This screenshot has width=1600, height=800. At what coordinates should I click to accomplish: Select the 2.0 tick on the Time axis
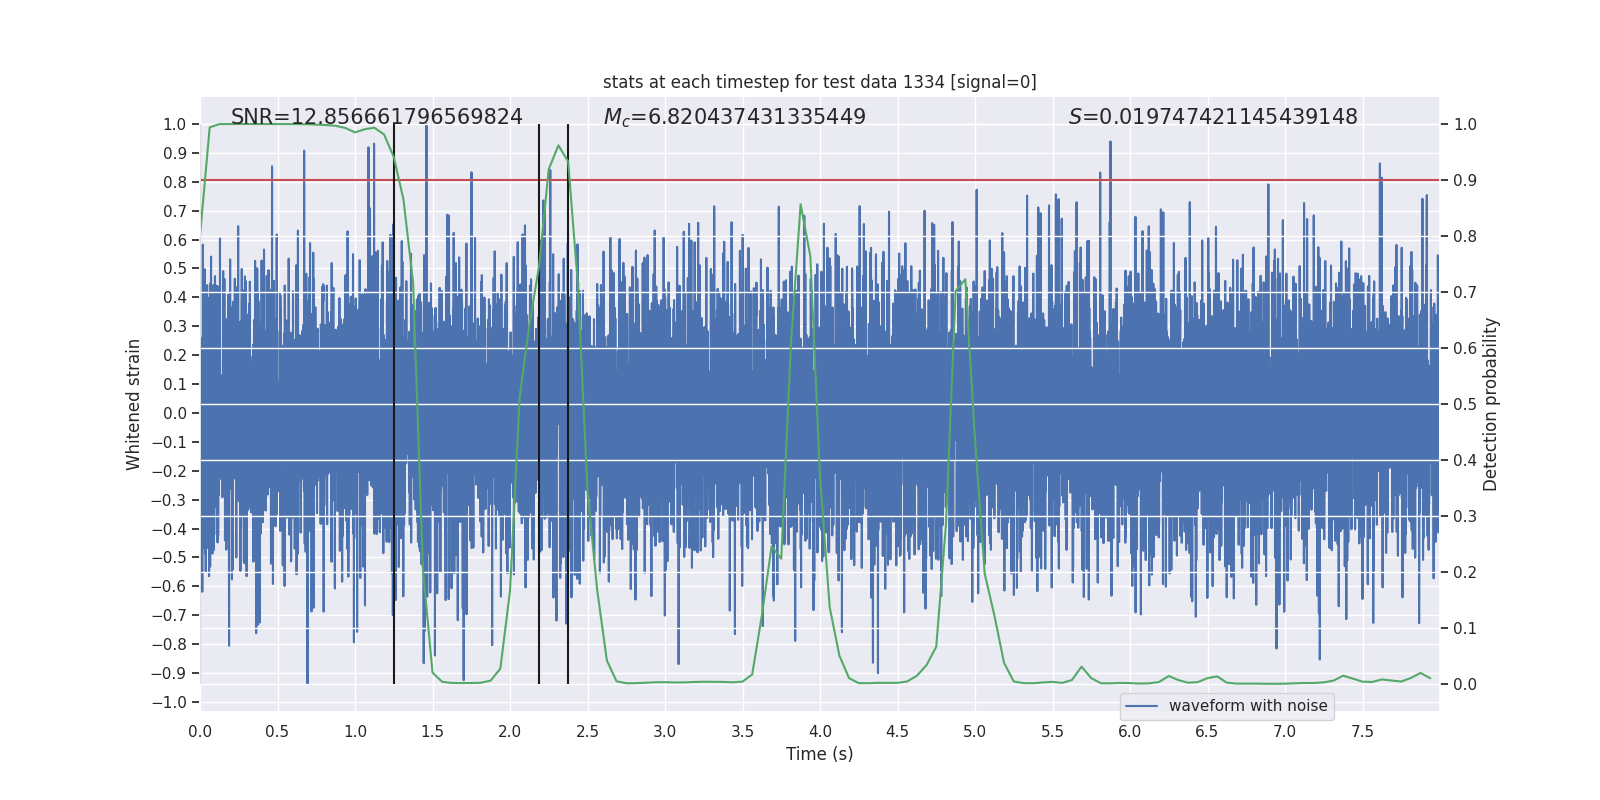(510, 731)
